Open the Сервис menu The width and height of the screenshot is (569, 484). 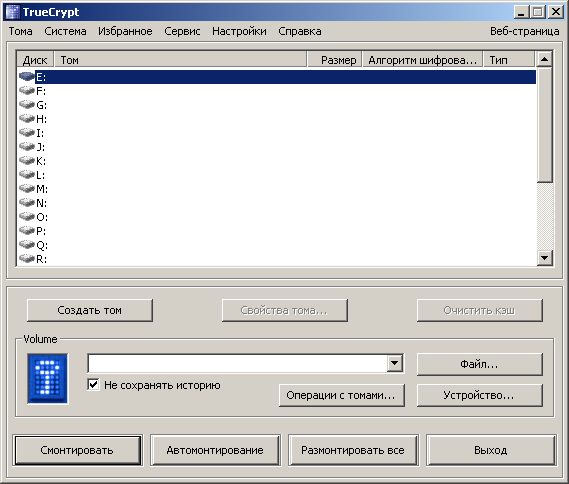coord(182,31)
